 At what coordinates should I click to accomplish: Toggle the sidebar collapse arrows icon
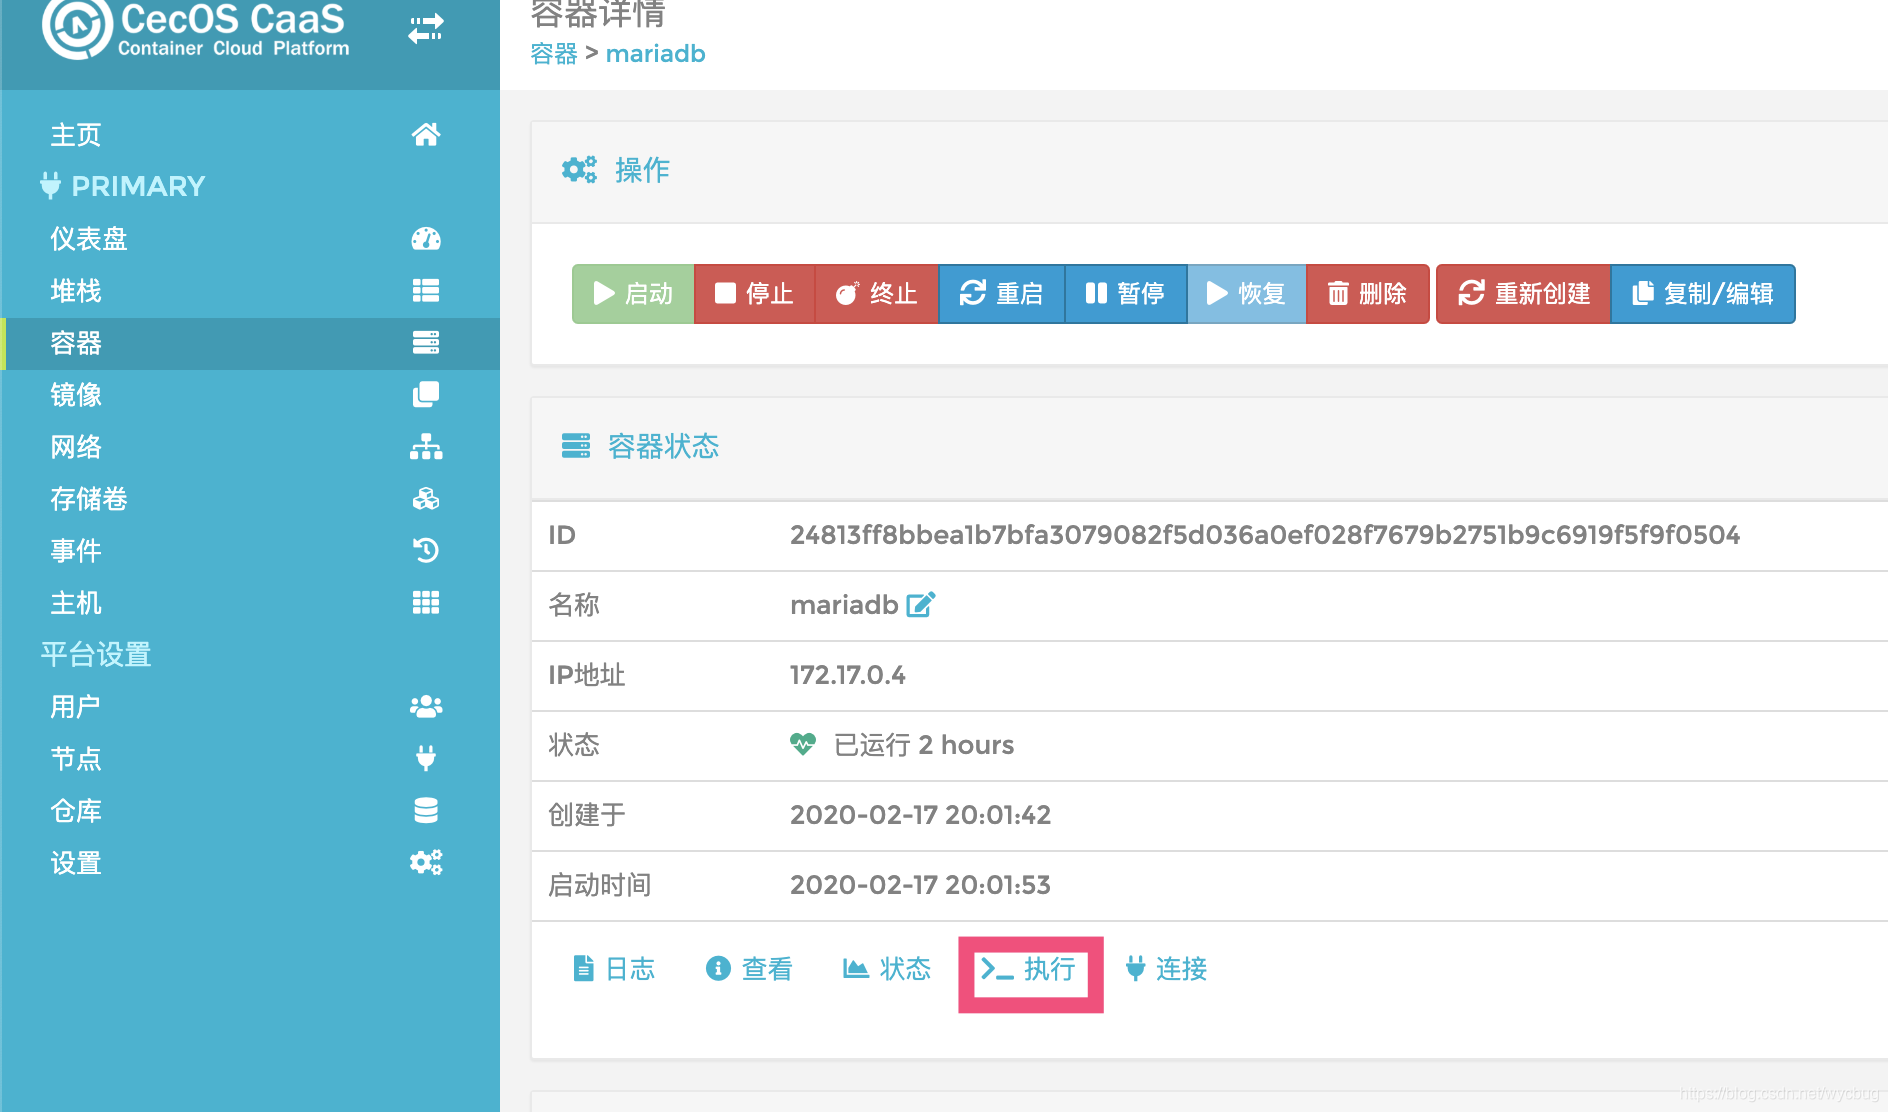click(425, 29)
